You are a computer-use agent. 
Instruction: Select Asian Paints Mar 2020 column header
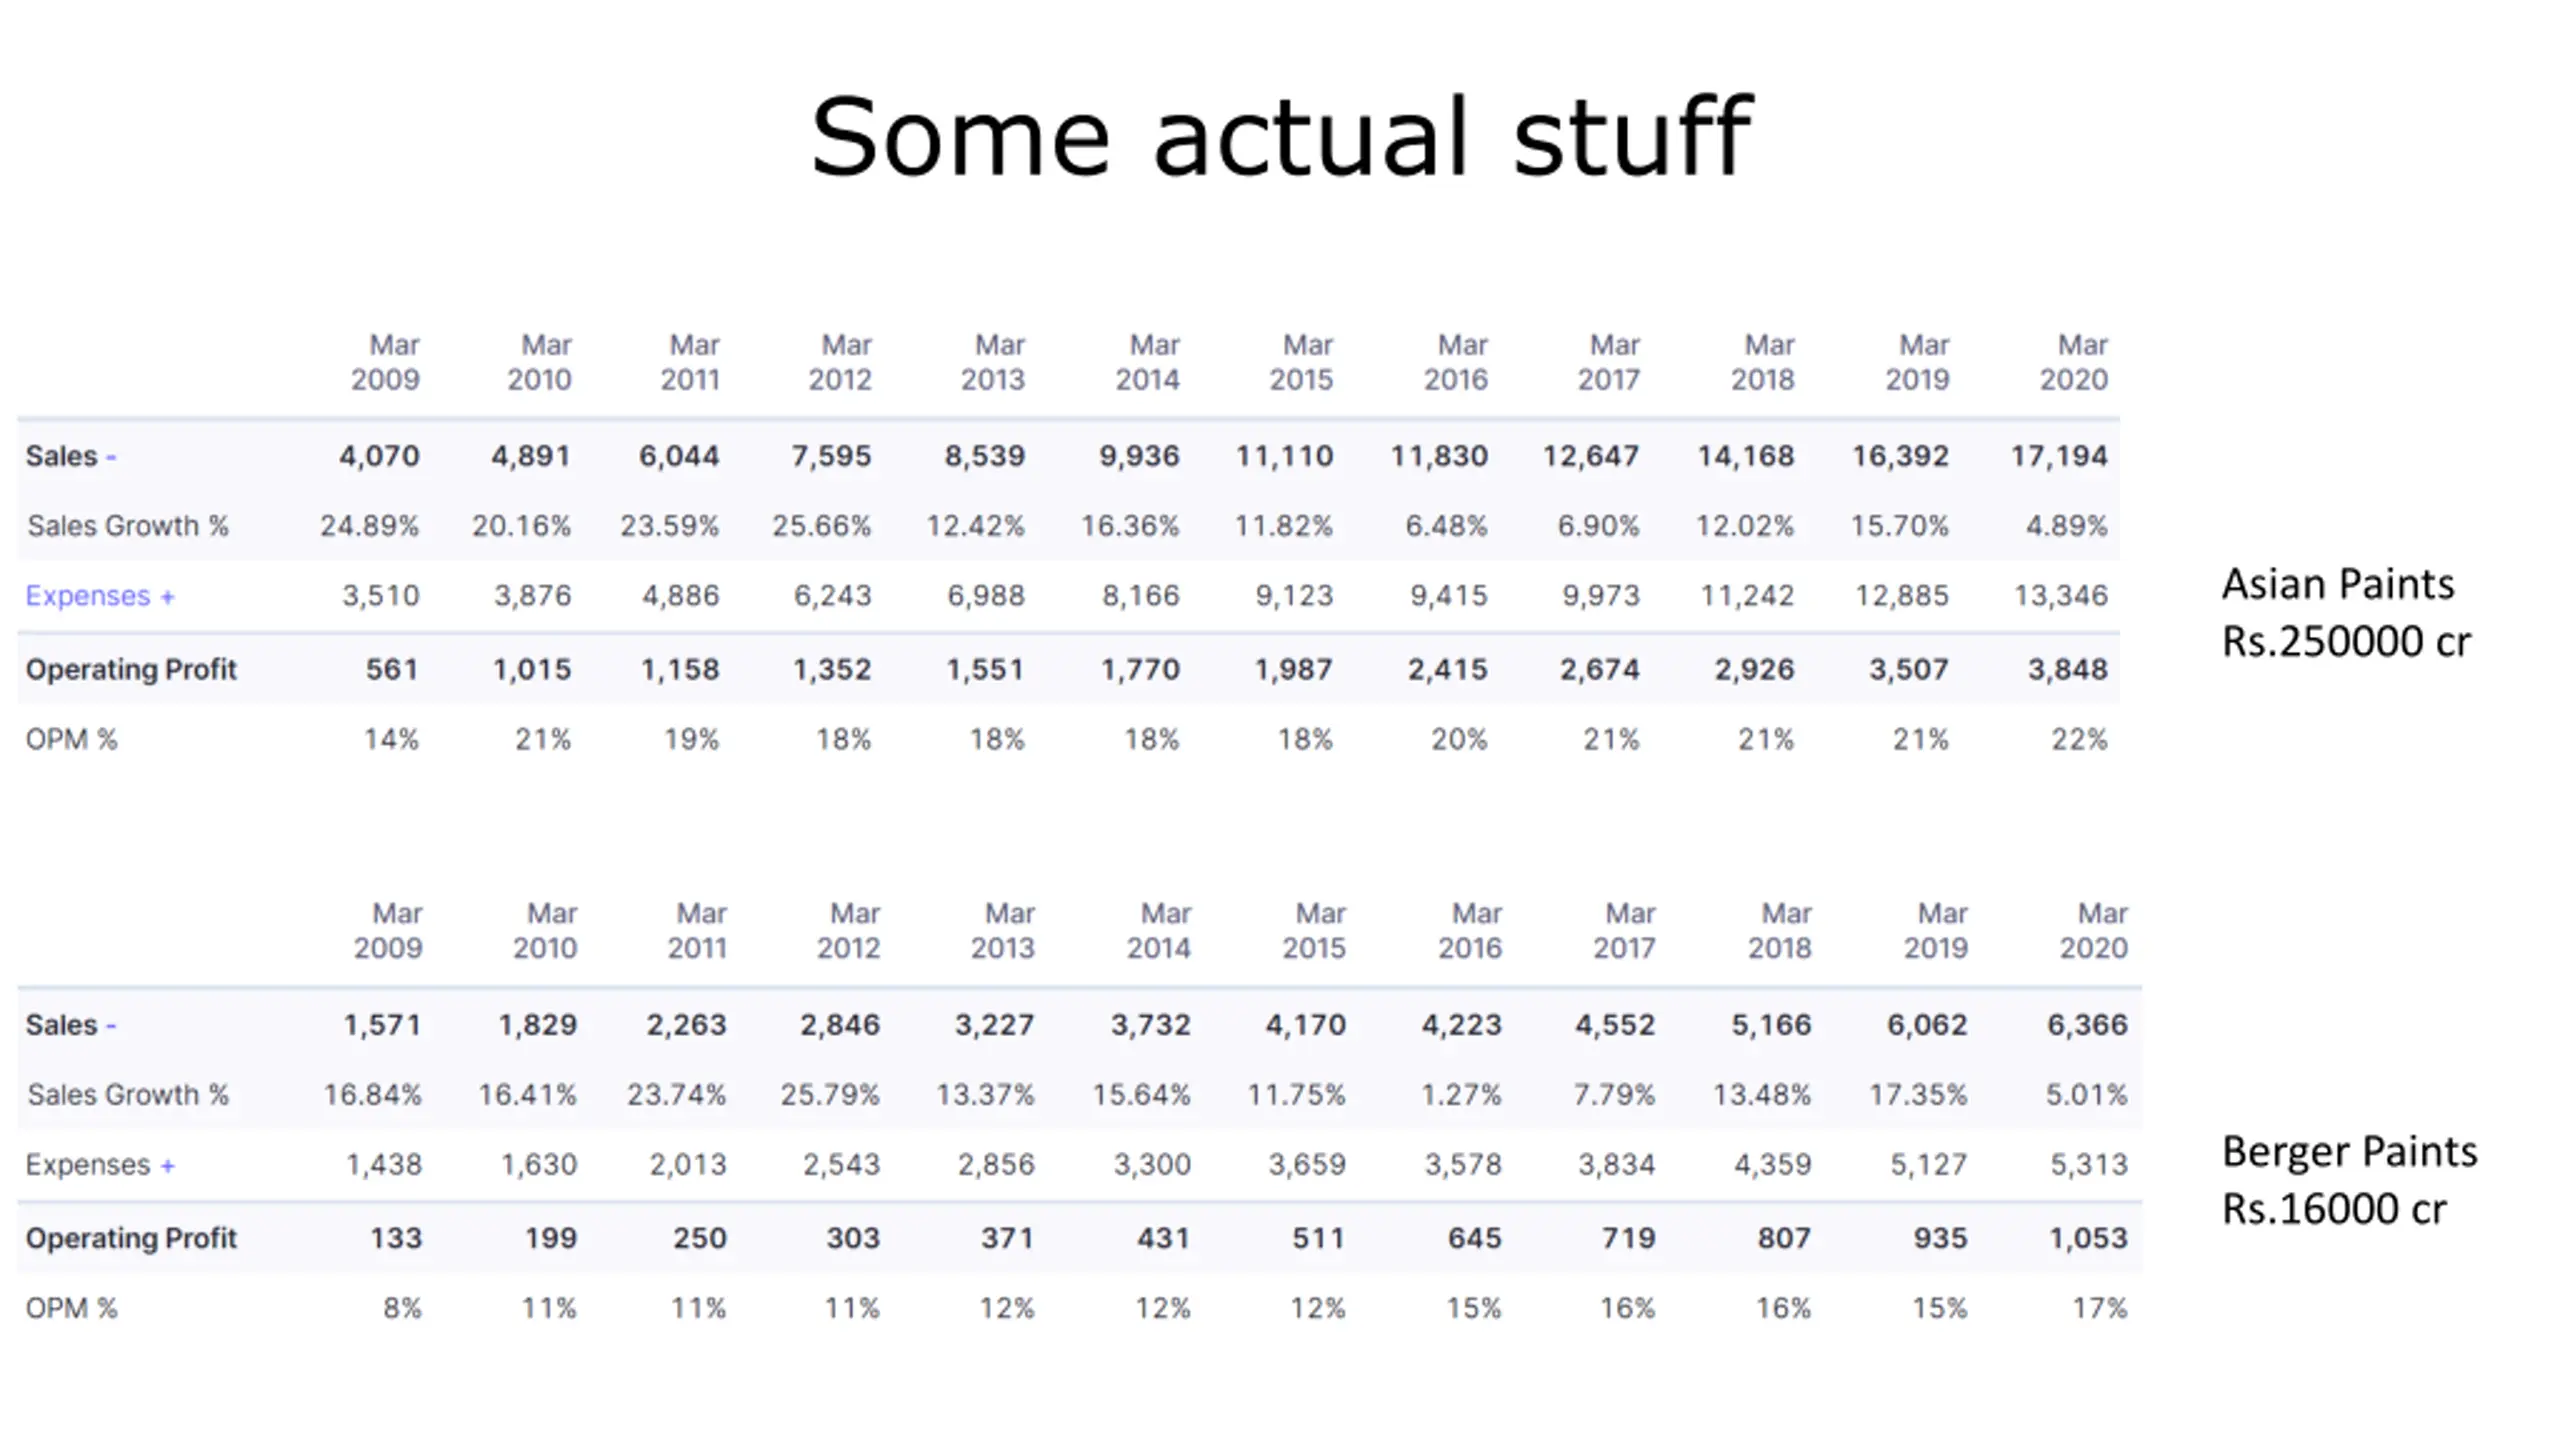pos(2074,362)
